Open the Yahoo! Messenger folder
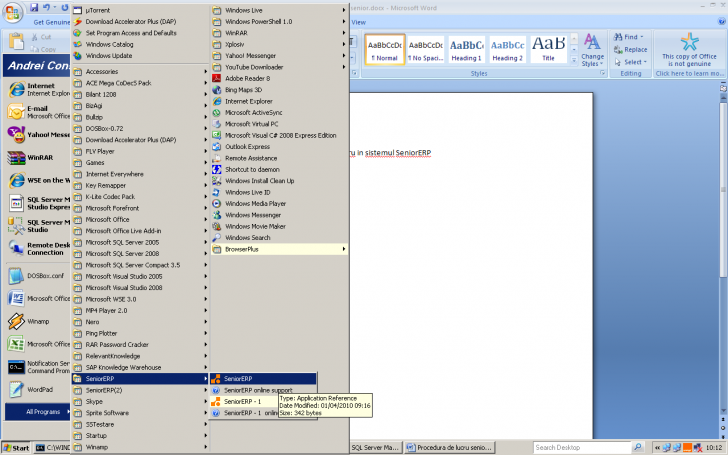Image resolution: width=728 pixels, height=455 pixels. (280, 56)
